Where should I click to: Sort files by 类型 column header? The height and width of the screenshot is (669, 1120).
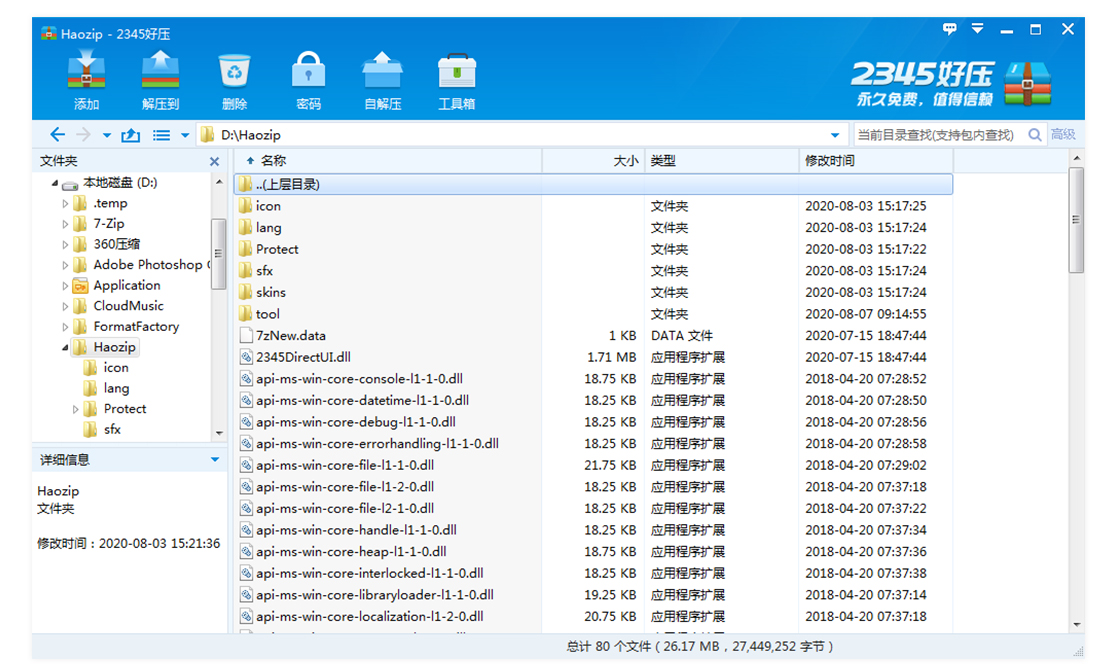pos(721,161)
